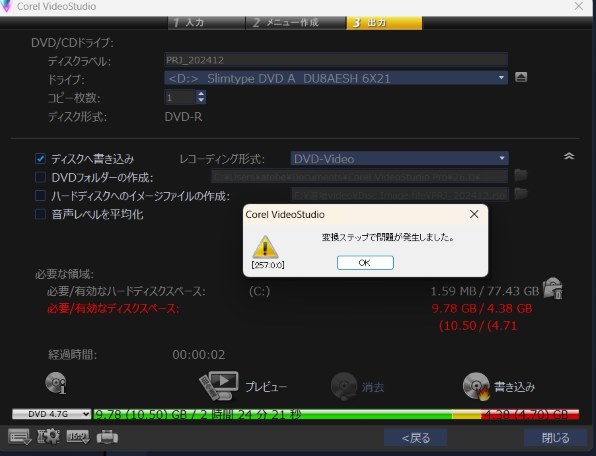Click the burn disc icon
The height and width of the screenshot is (456, 596).
pos(476,386)
